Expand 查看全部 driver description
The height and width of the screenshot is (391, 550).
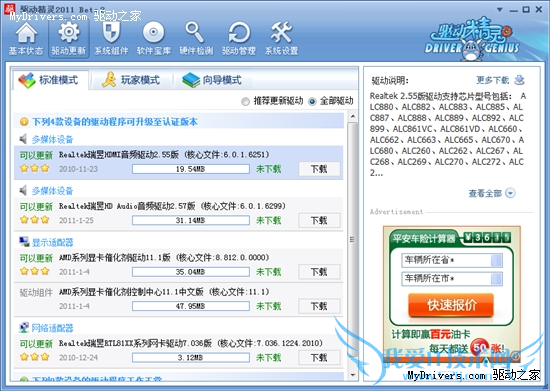coord(492,193)
